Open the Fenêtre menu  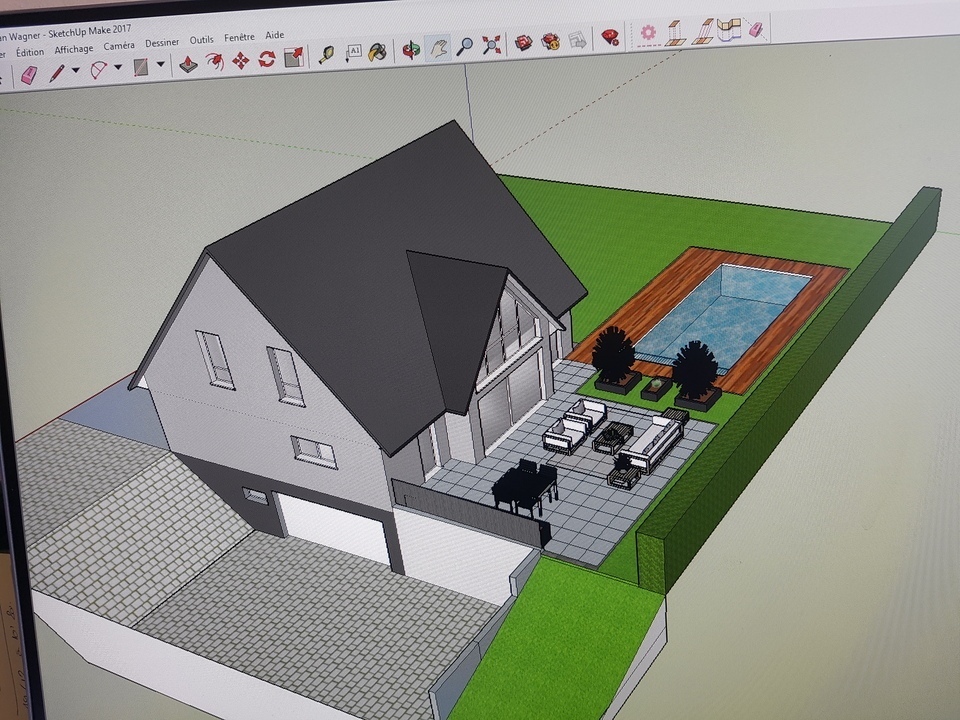click(239, 37)
